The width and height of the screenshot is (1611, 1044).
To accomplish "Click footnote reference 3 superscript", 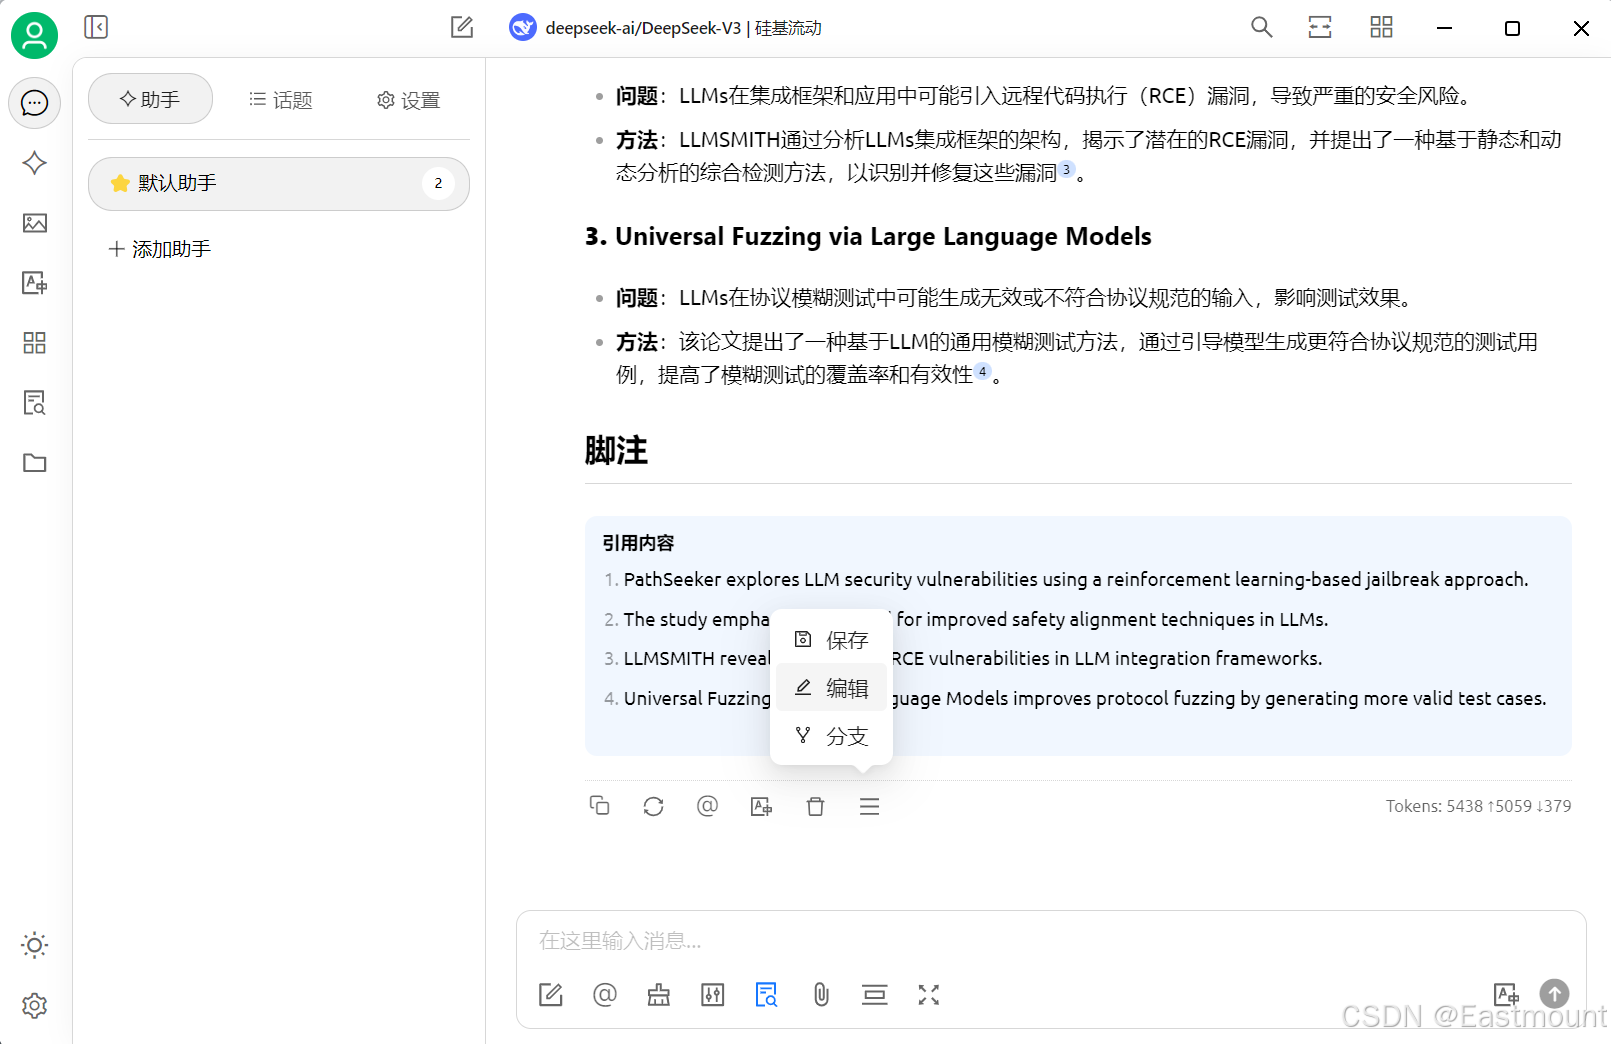I will 1066,170.
